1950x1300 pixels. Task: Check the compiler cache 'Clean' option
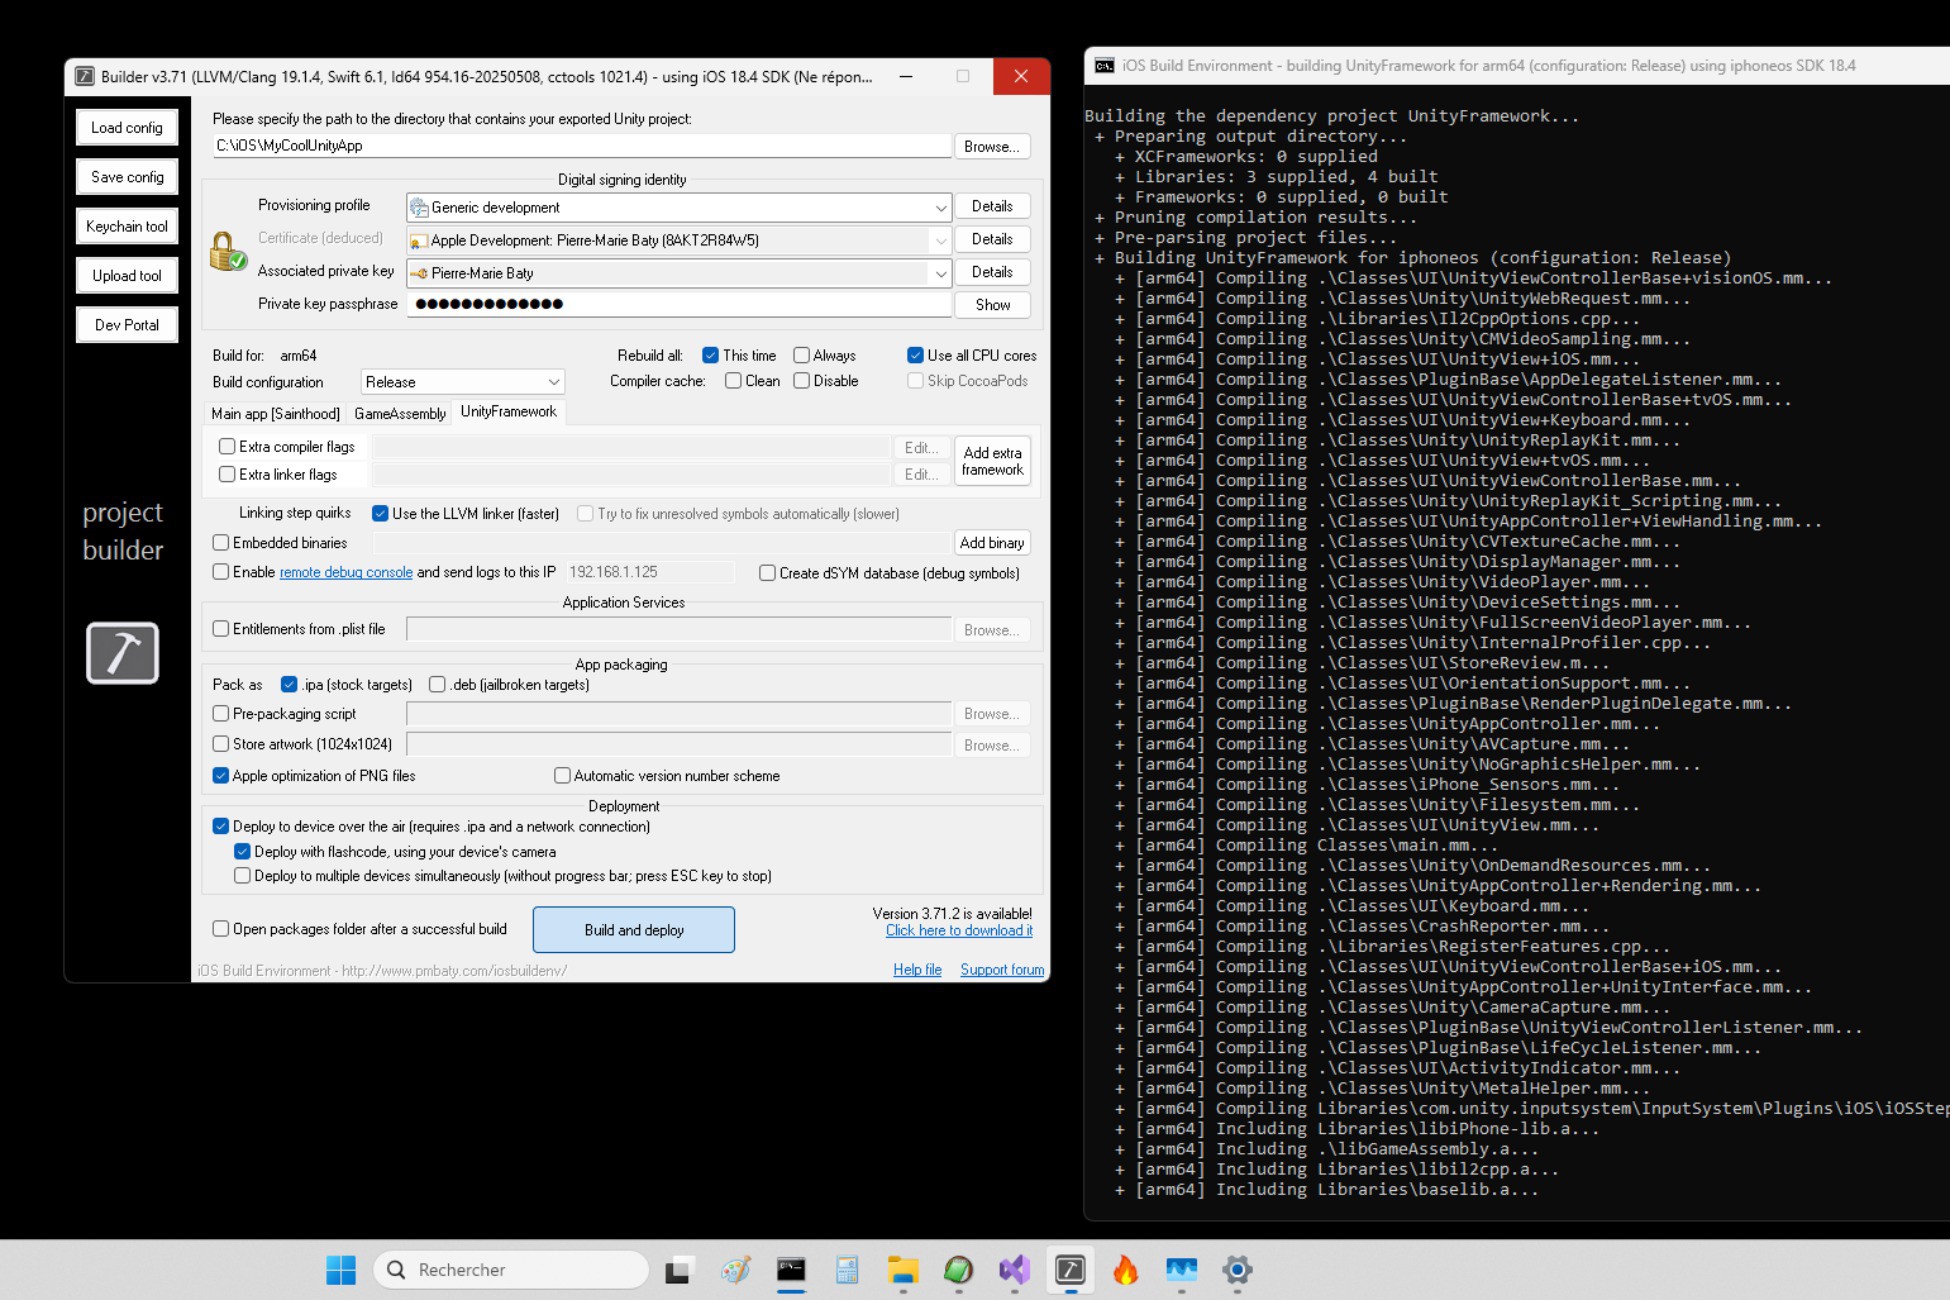733,381
